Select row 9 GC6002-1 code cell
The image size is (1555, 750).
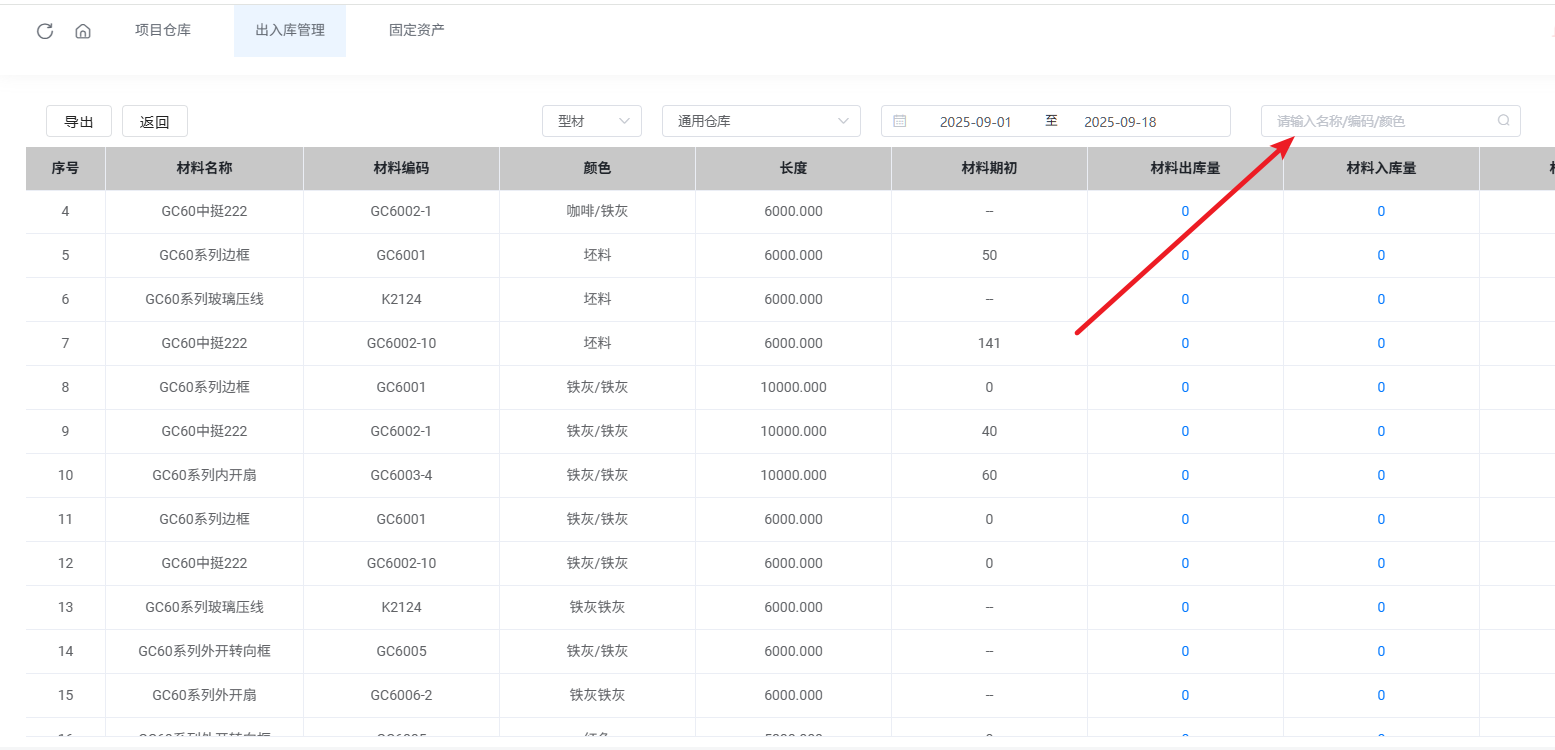[401, 431]
